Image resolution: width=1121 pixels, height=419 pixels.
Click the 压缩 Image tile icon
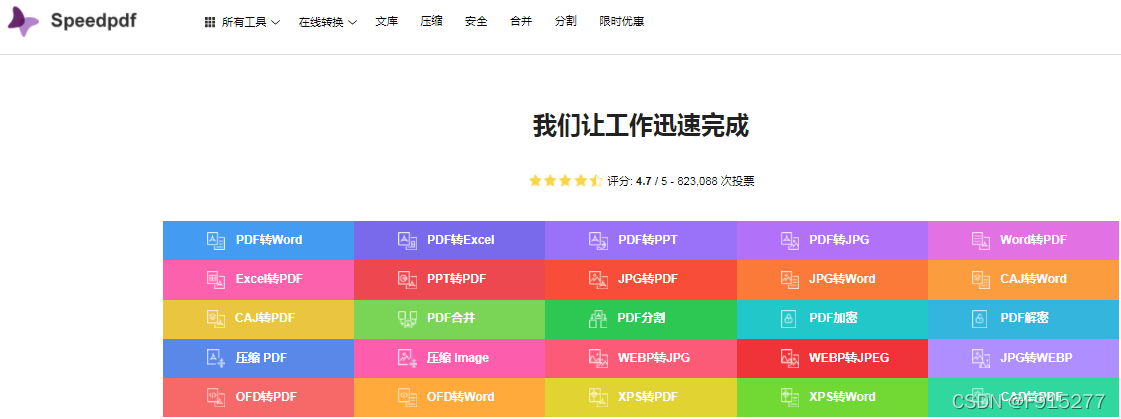(x=408, y=358)
